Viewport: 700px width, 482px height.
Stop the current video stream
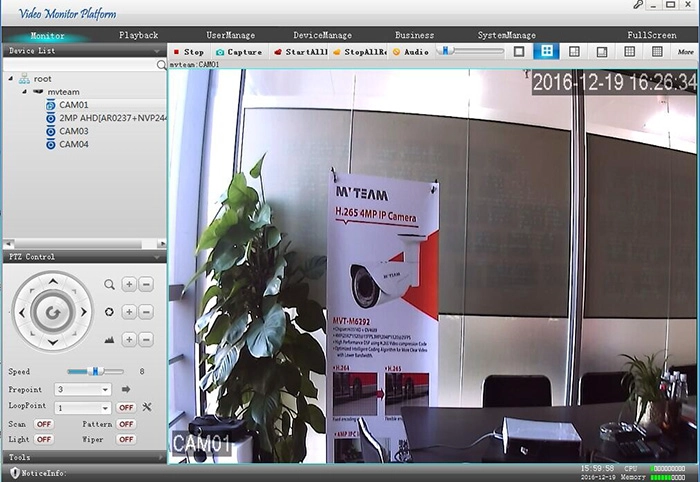point(189,52)
